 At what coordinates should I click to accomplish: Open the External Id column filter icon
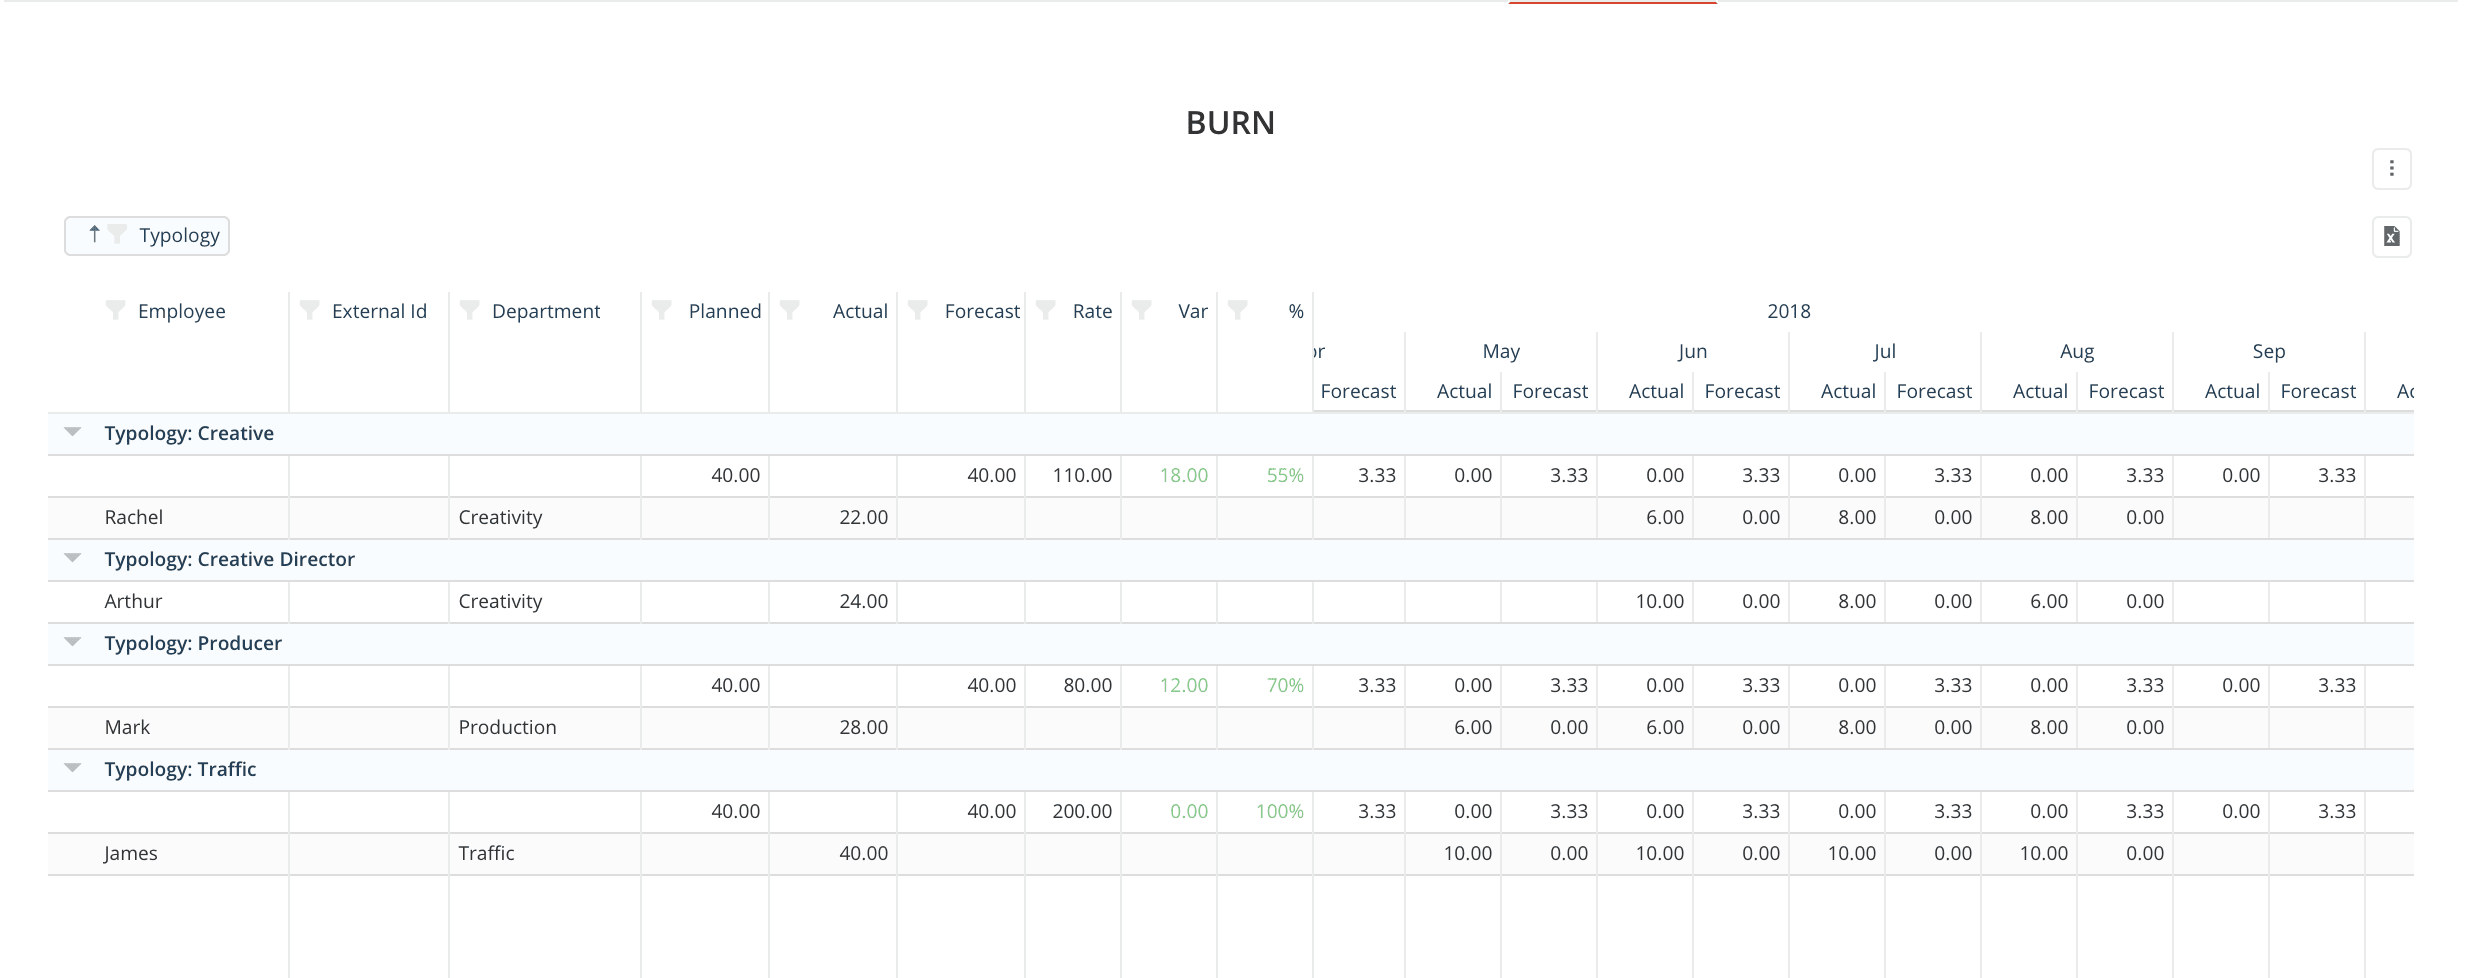[310, 311]
